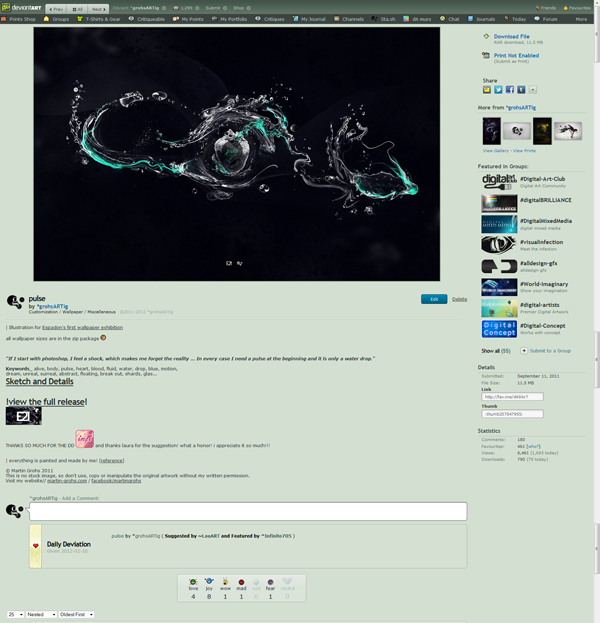Open the full release preview thumbnail

[x=23, y=416]
